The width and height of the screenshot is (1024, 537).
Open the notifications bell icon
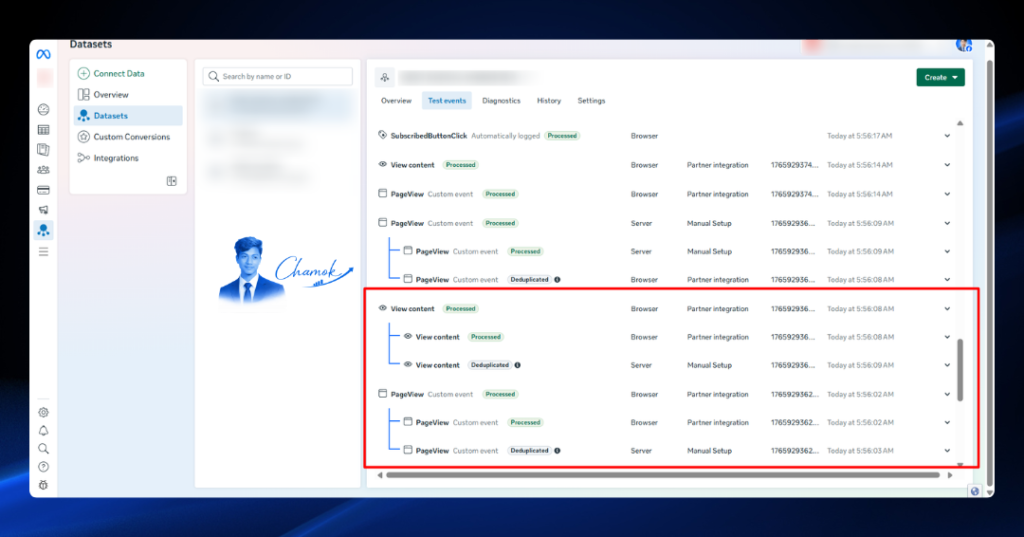pos(43,431)
